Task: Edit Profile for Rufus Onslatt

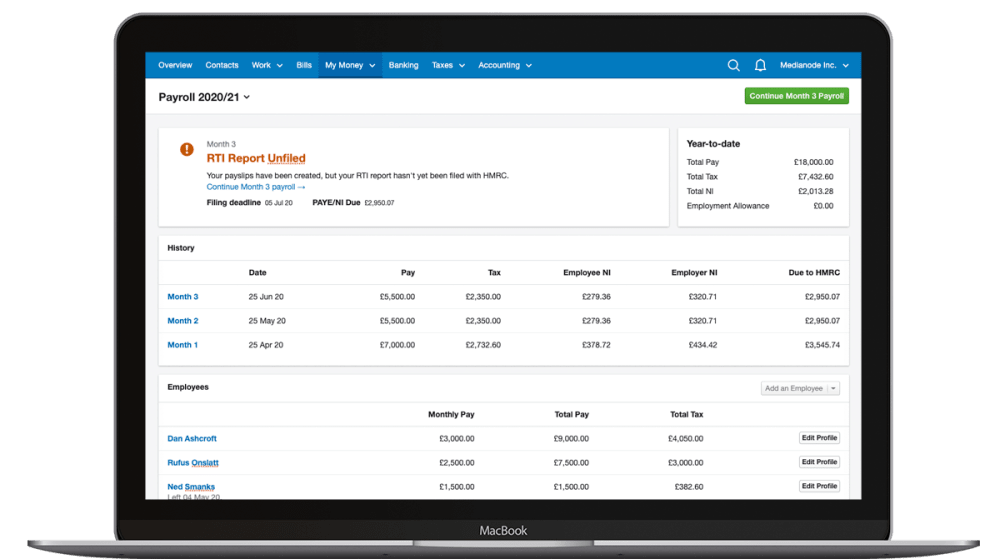Action: [x=819, y=462]
